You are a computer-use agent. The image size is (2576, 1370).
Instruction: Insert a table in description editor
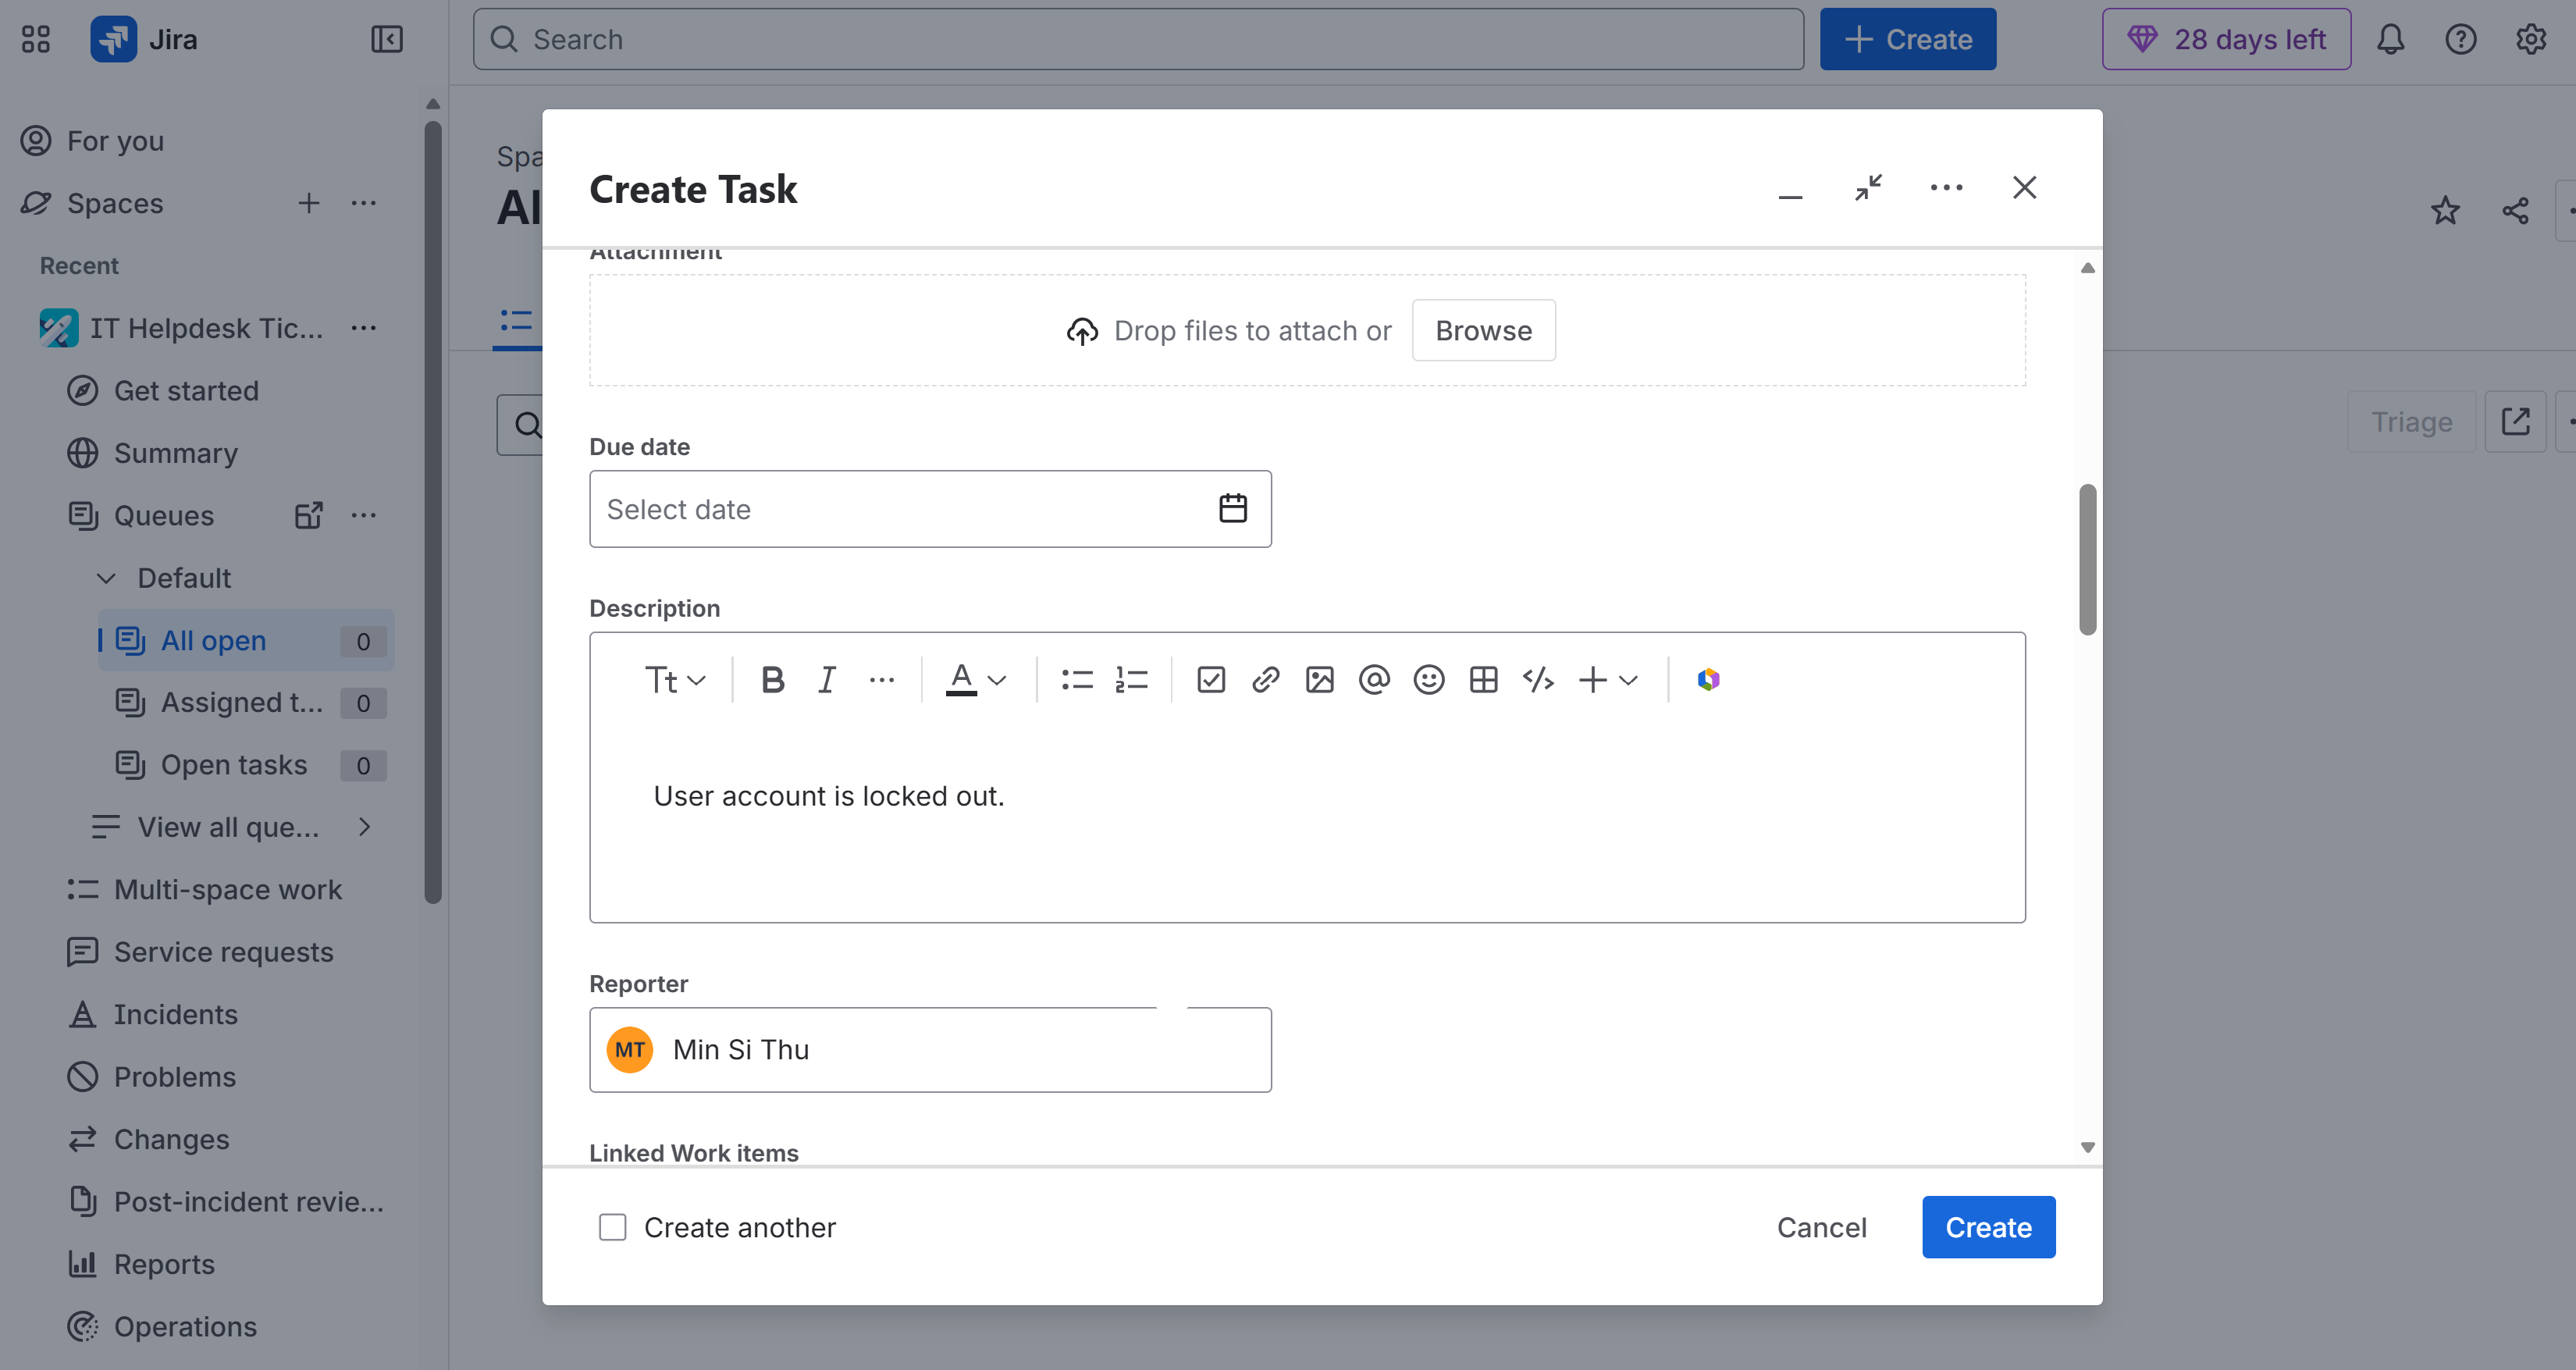(x=1483, y=680)
